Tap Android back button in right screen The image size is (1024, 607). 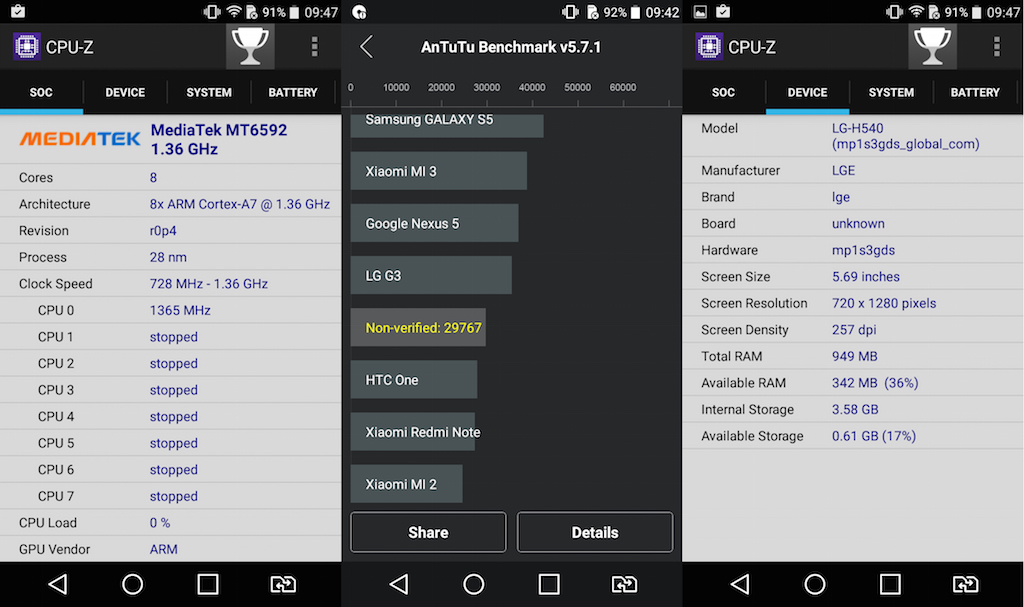click(740, 583)
